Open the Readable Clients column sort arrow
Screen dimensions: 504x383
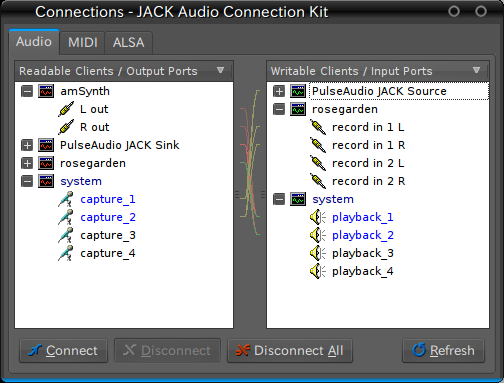(220, 70)
